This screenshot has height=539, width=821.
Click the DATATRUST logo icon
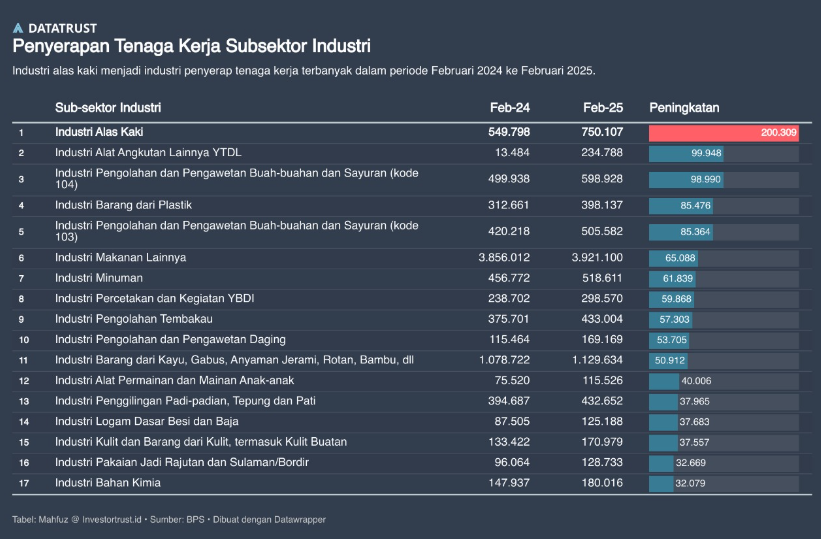click(18, 28)
